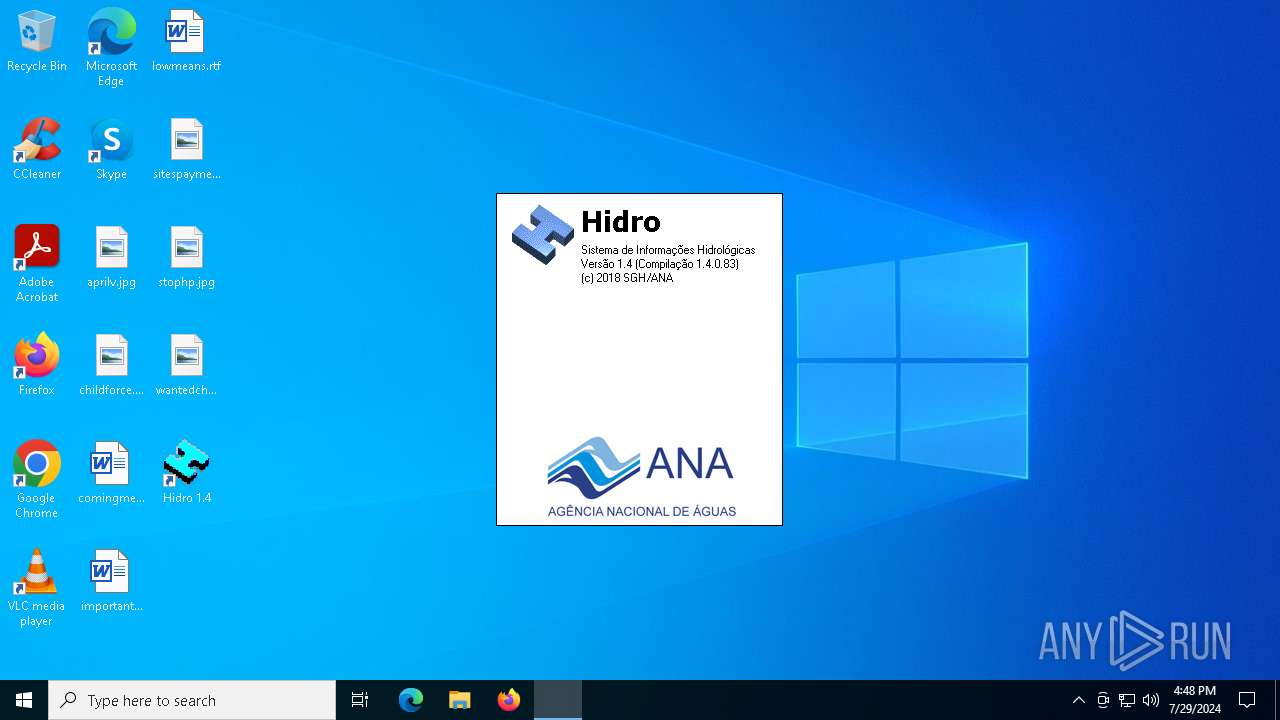This screenshot has width=1280, height=720.
Task: Open the clock showing 4:48 PM
Action: click(1194, 700)
